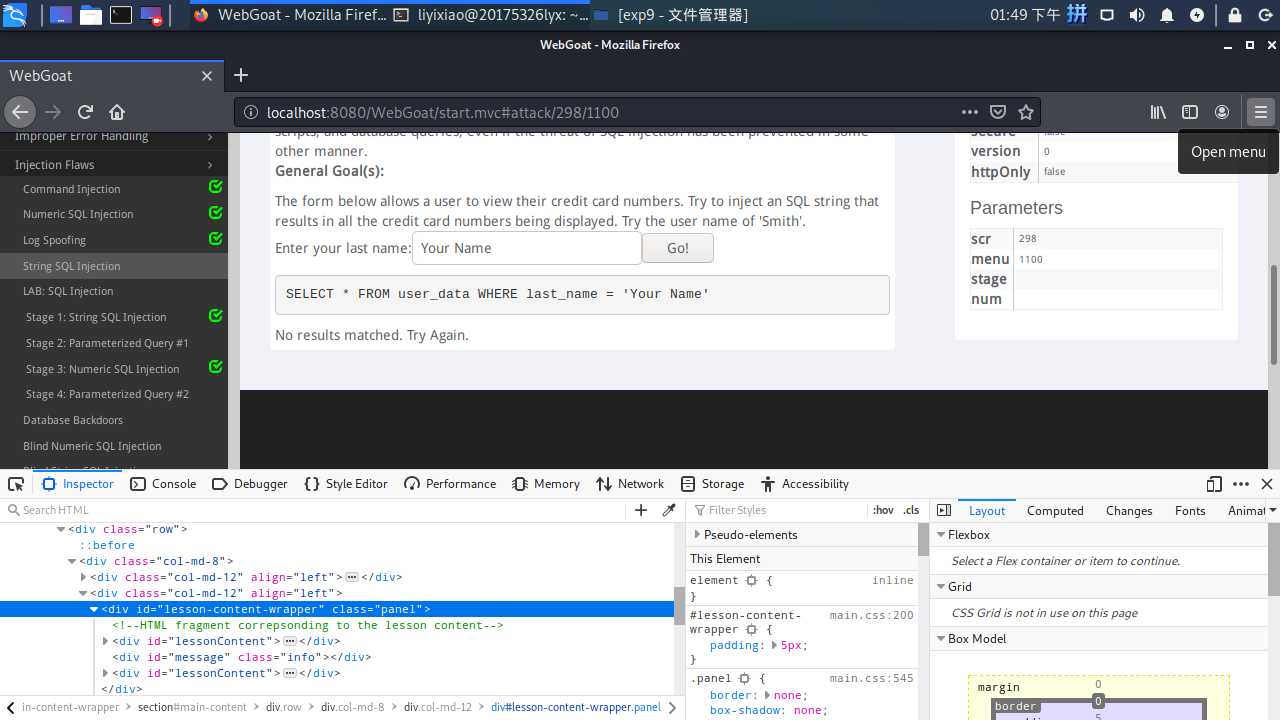Viewport: 1280px width, 720px height.
Task: Focus the Search HTML field
Action: pyautogui.click(x=314, y=510)
